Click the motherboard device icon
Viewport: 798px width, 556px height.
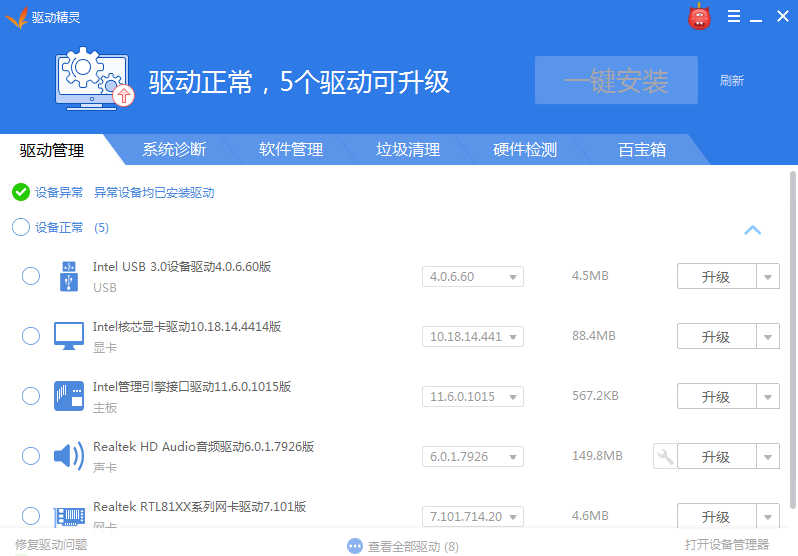(69, 396)
